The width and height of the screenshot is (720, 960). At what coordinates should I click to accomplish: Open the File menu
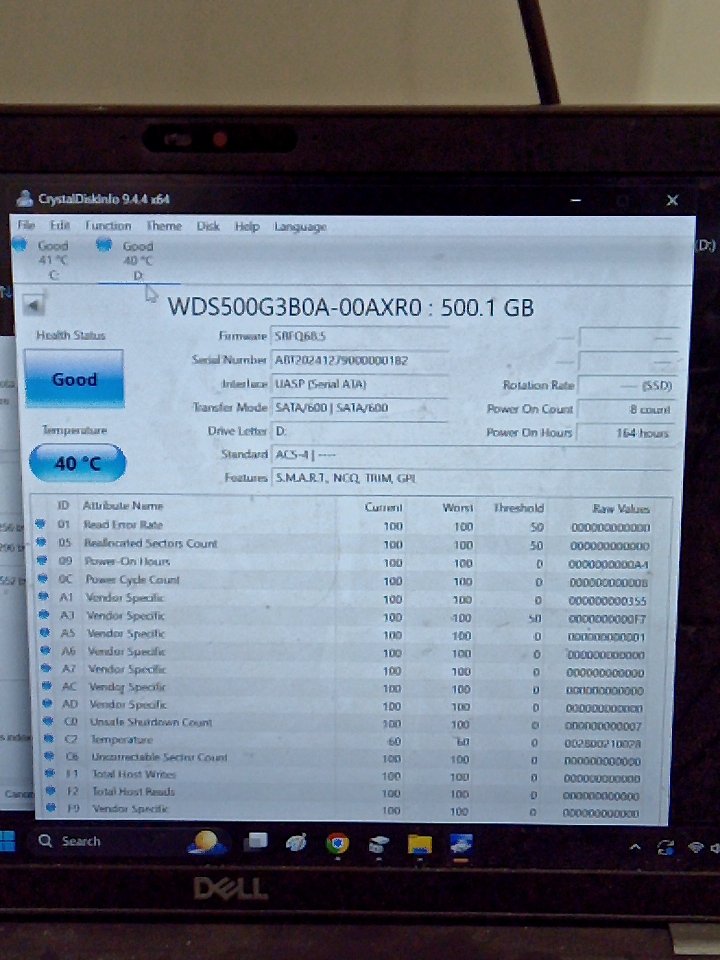(x=26, y=226)
